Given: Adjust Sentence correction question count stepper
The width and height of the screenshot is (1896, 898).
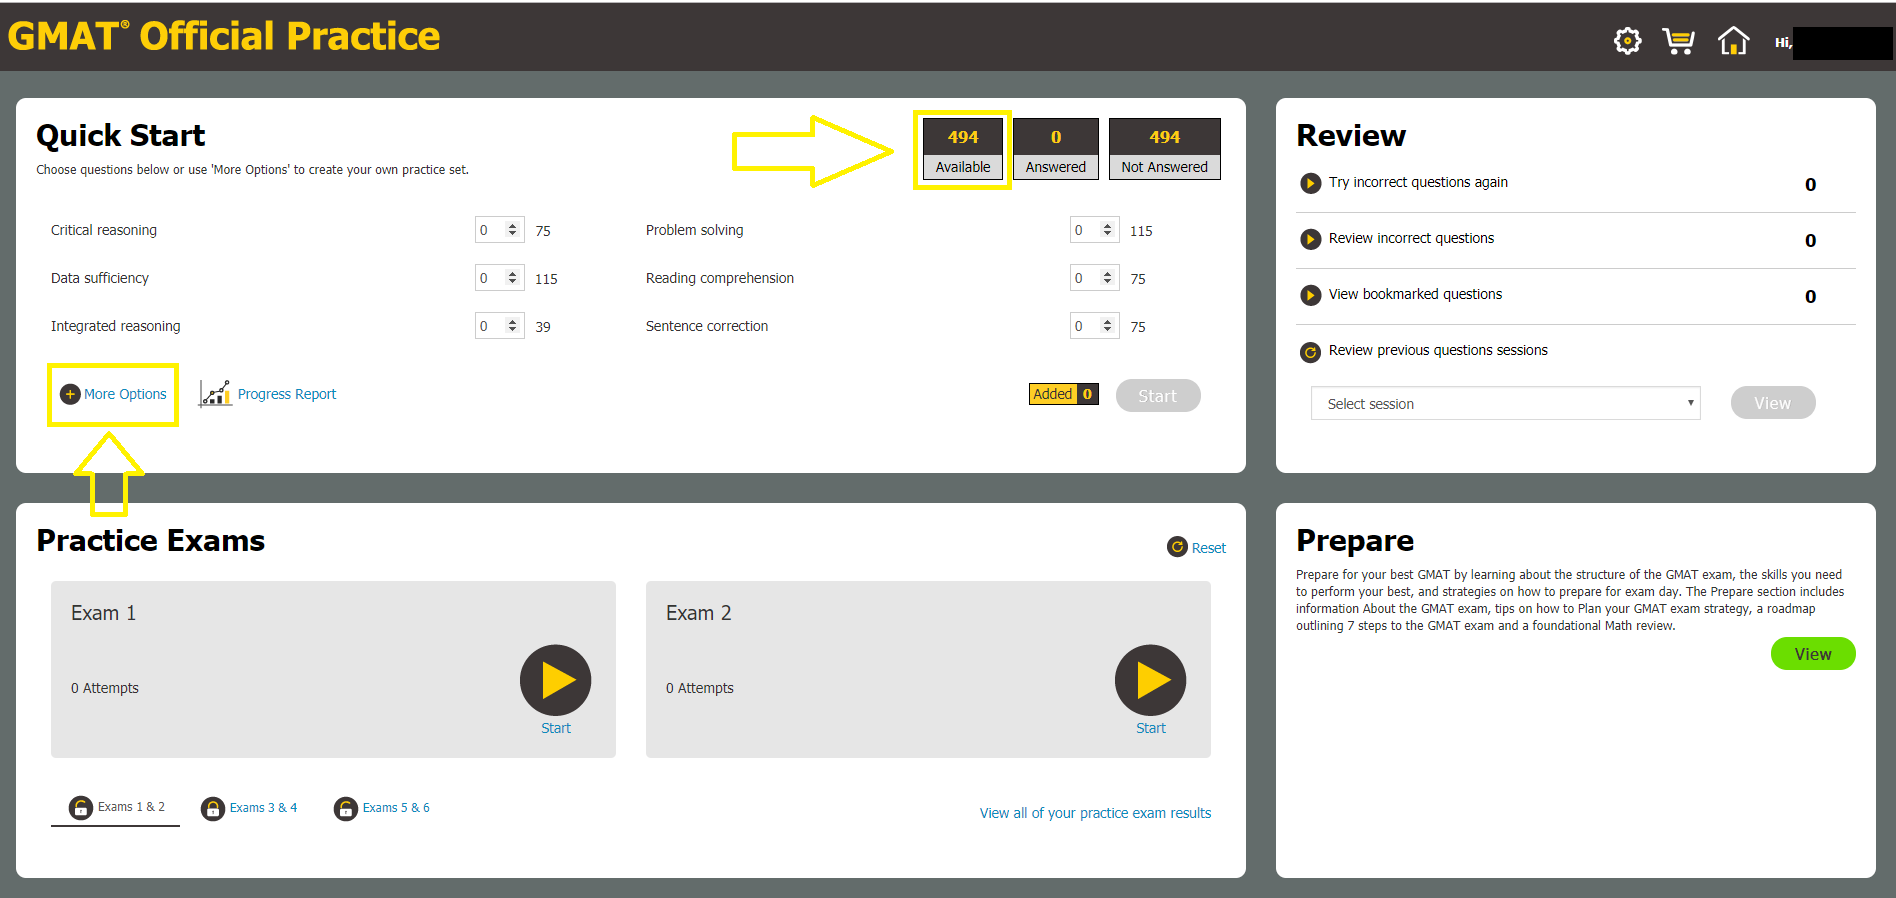Looking at the screenshot, I should [1107, 326].
